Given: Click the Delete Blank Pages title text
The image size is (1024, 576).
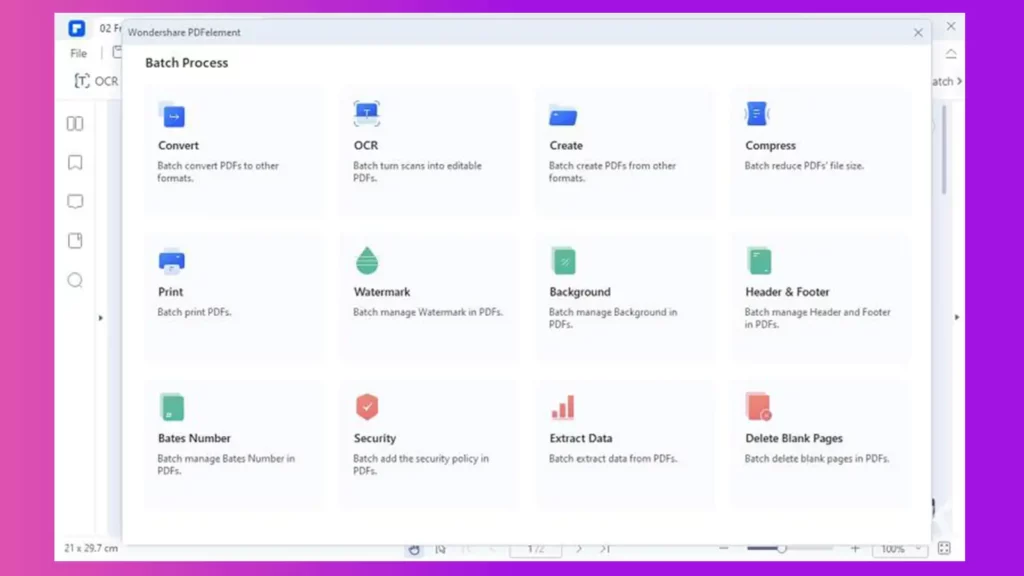Looking at the screenshot, I should point(794,438).
